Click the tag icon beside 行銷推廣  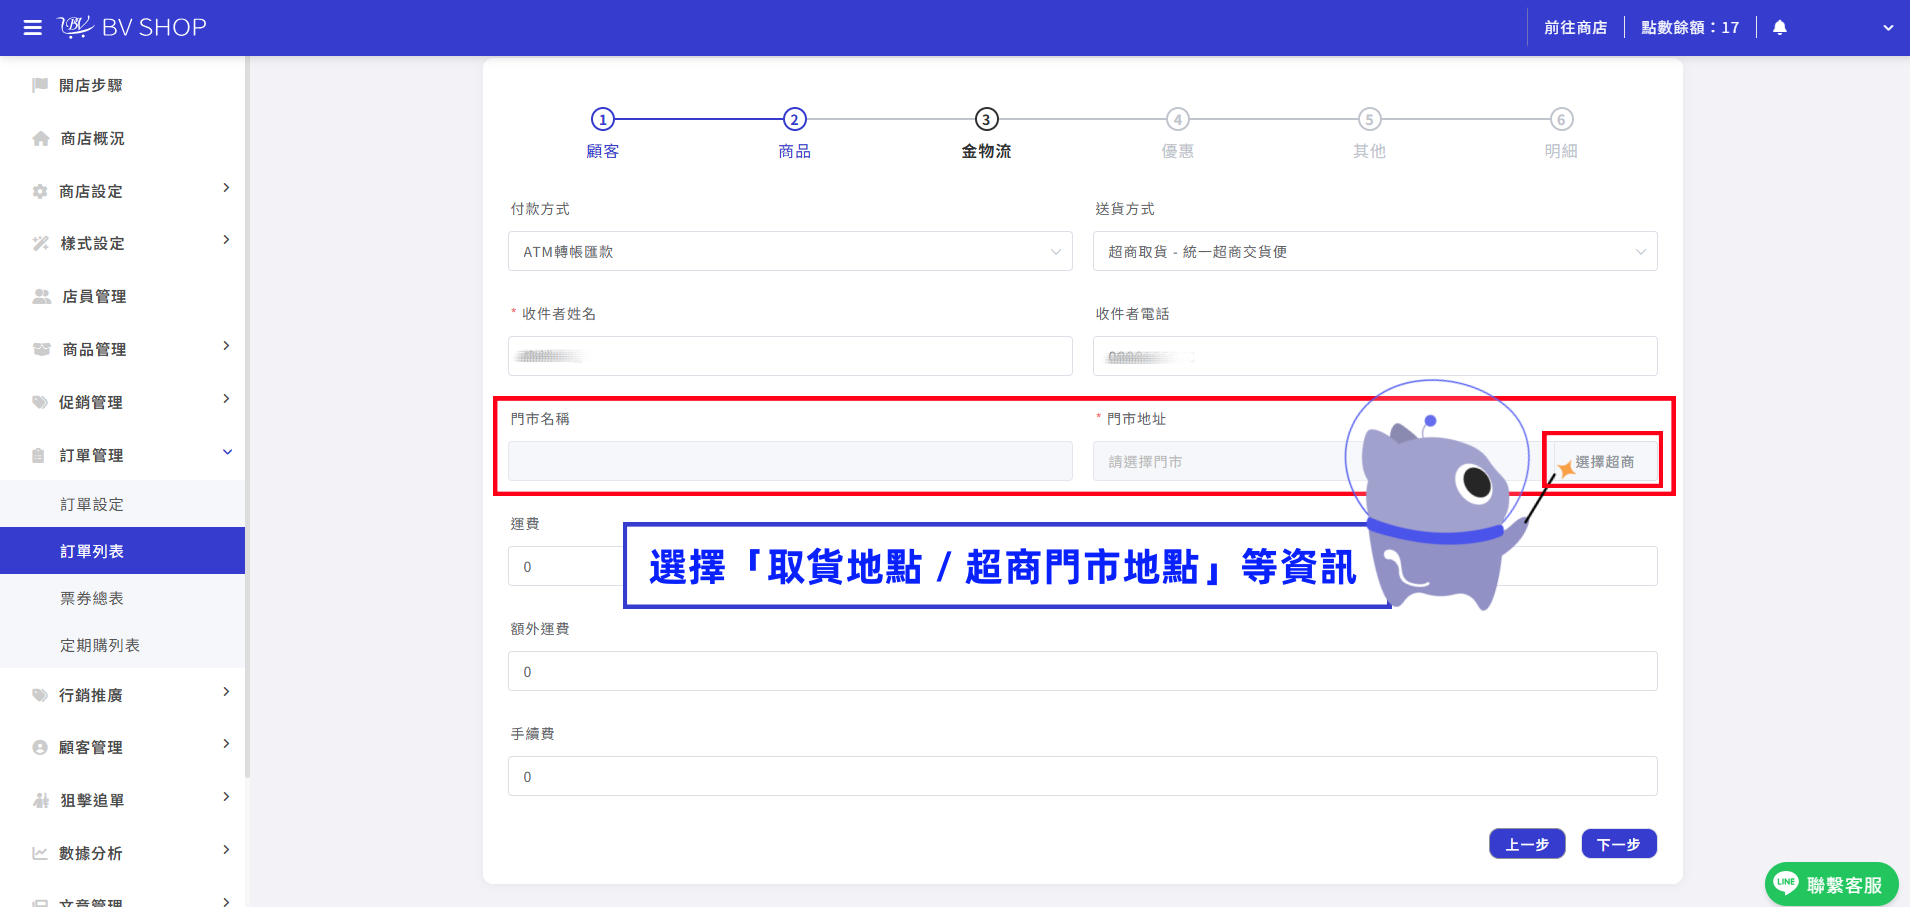[x=40, y=695]
